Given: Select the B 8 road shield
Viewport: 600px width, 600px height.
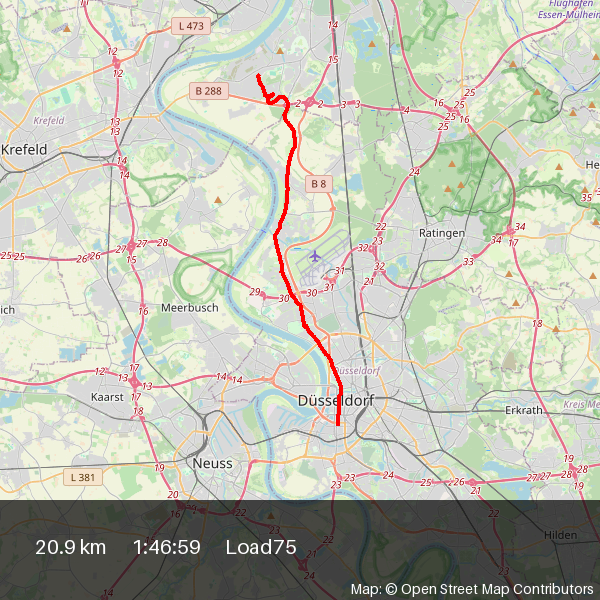Looking at the screenshot, I should [319, 184].
